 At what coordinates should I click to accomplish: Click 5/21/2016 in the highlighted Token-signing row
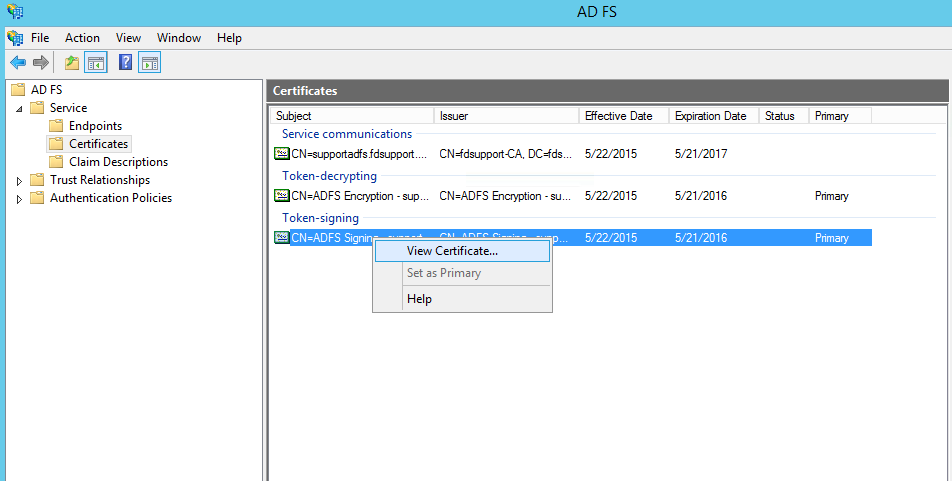click(x=701, y=237)
